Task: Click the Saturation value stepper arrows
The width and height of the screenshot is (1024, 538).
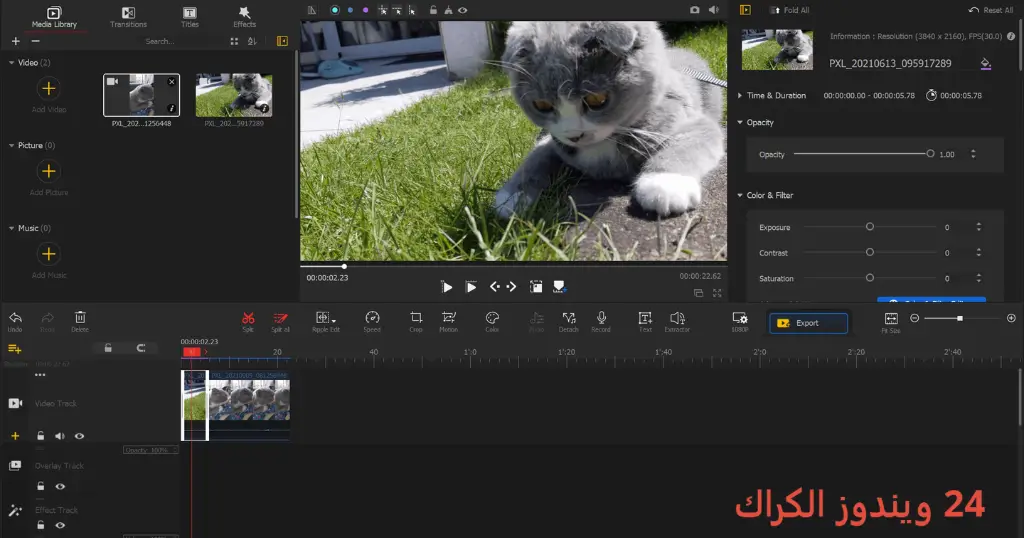Action: [x=978, y=278]
